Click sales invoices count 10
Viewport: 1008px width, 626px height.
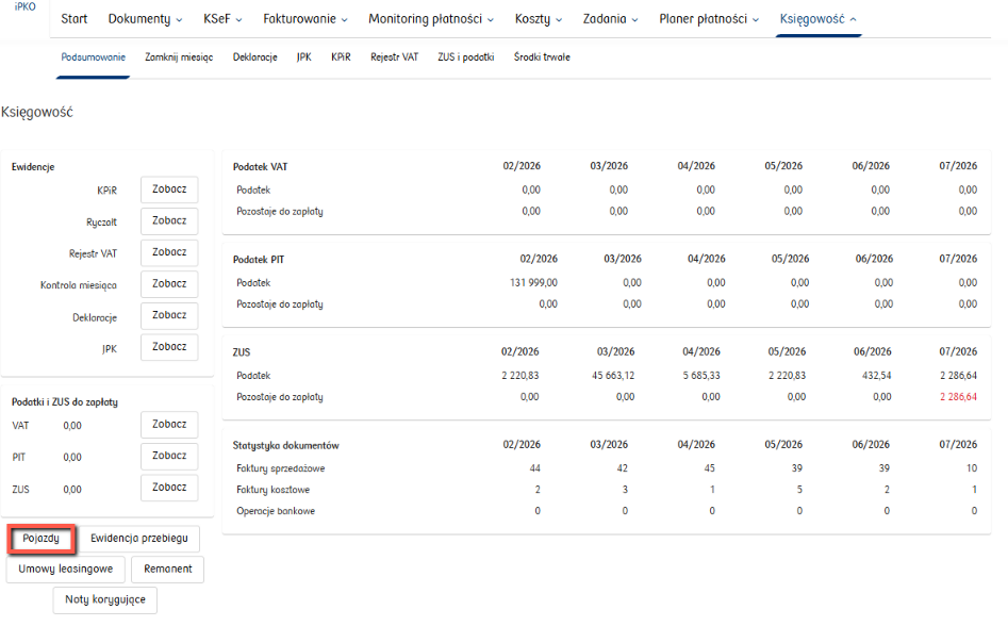pyautogui.click(x=971, y=469)
